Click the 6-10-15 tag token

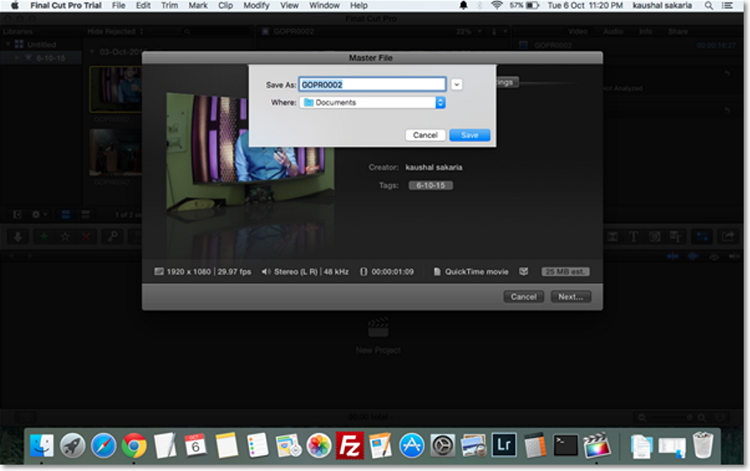430,185
